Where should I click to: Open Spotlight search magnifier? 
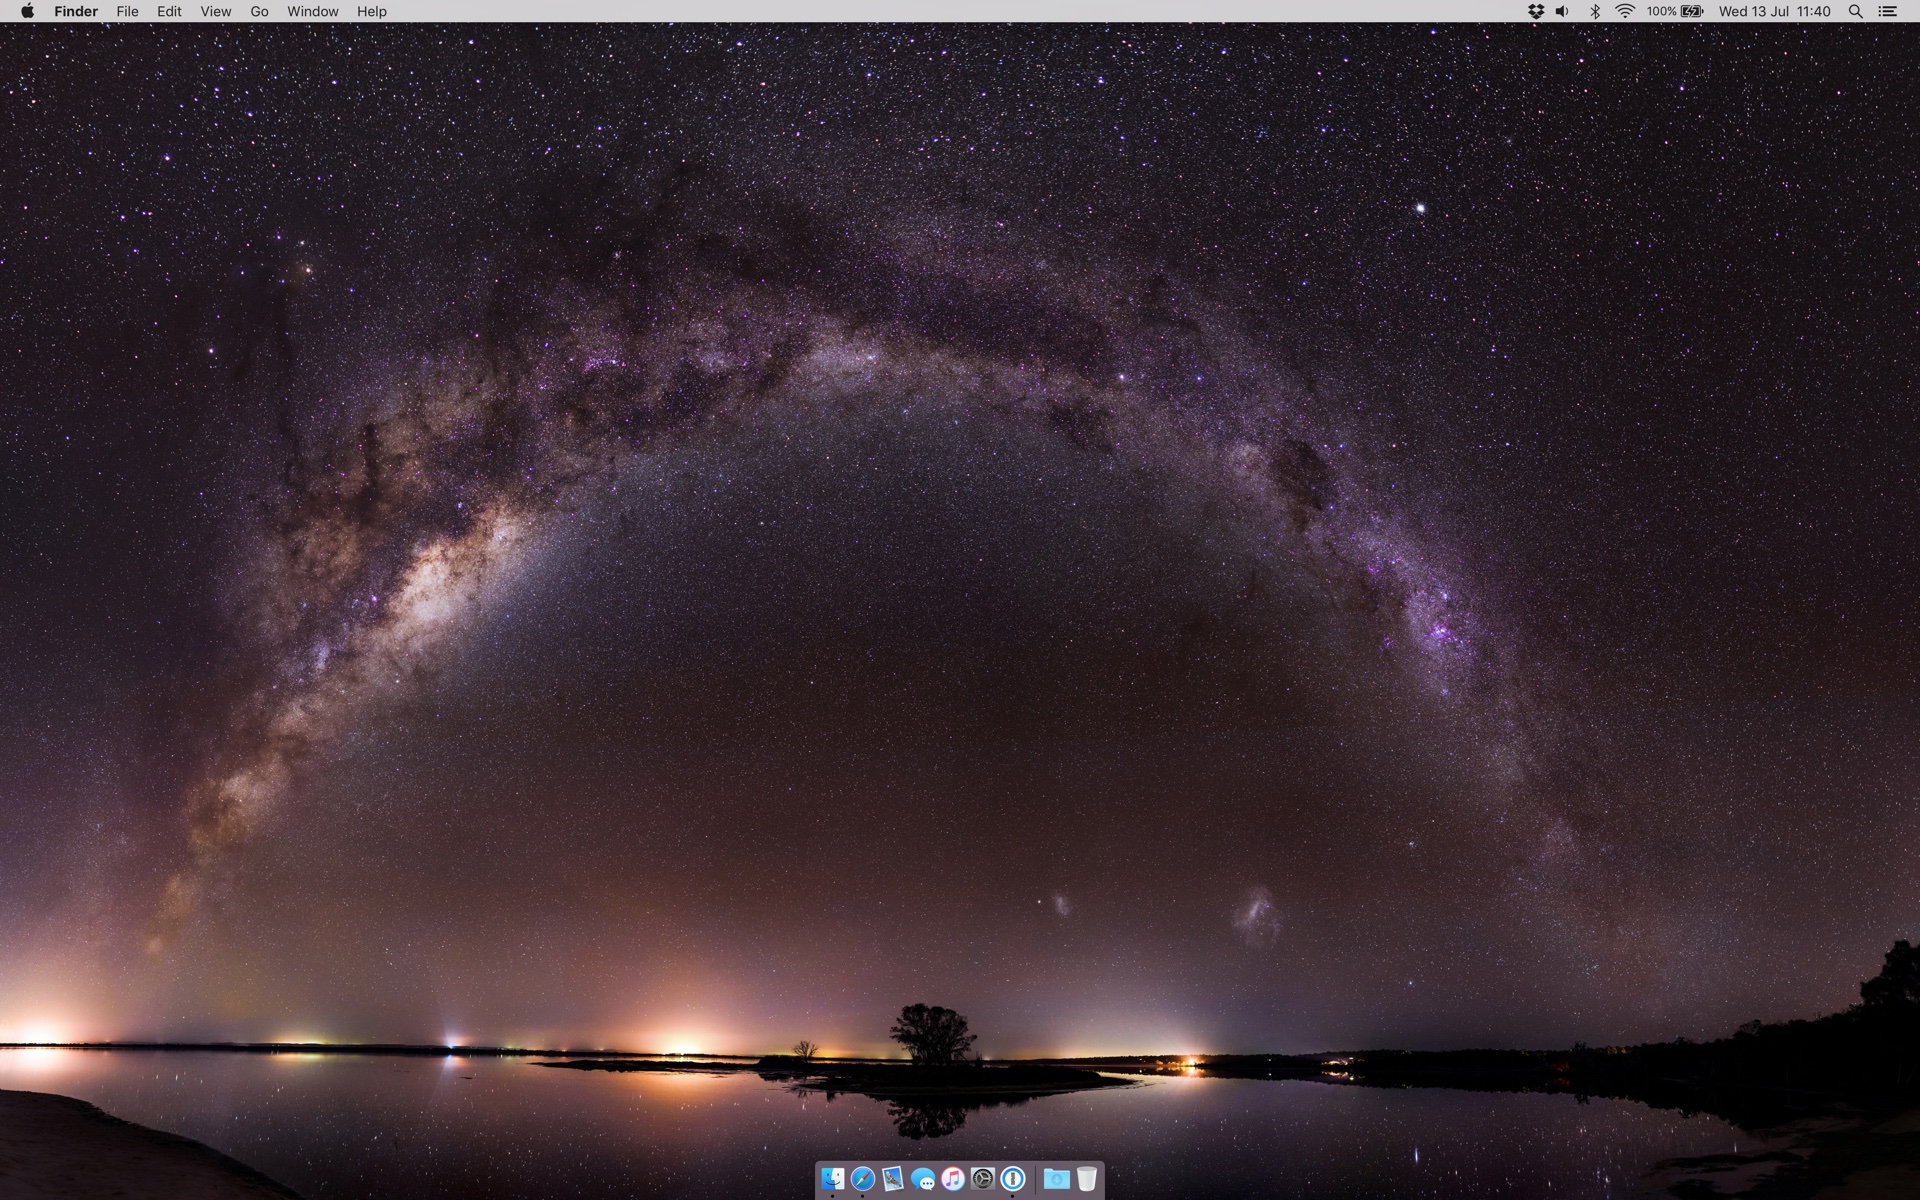click(x=1855, y=11)
